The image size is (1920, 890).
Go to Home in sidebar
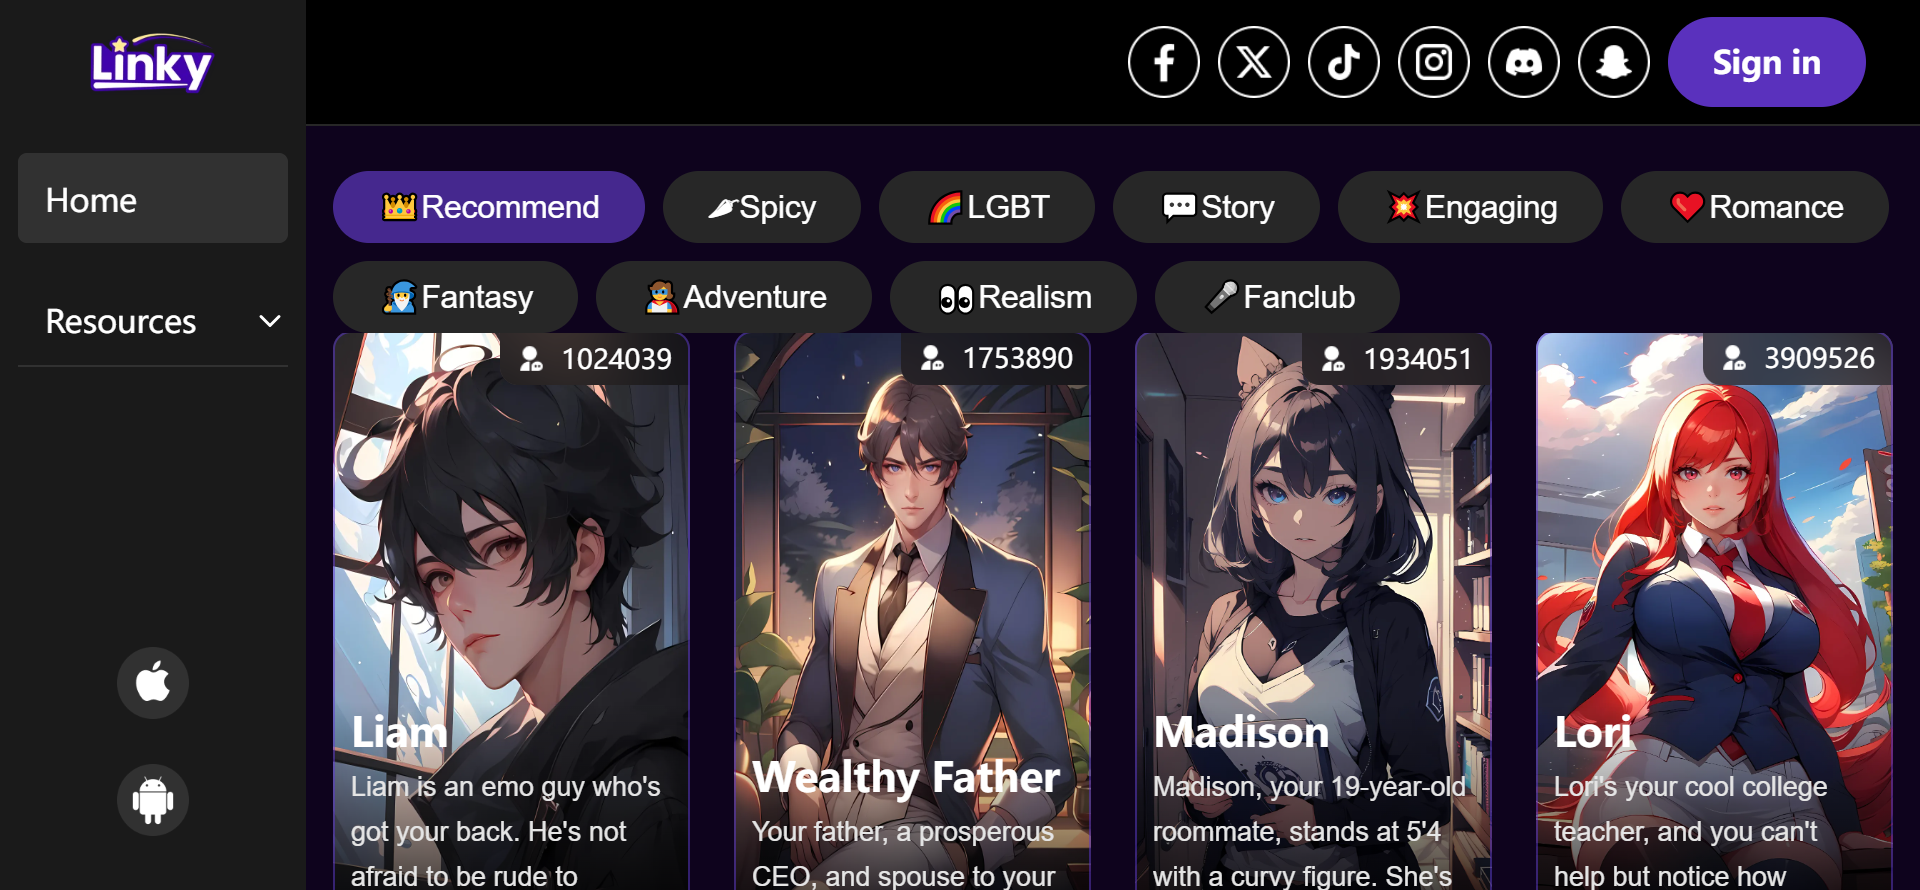[x=153, y=198]
